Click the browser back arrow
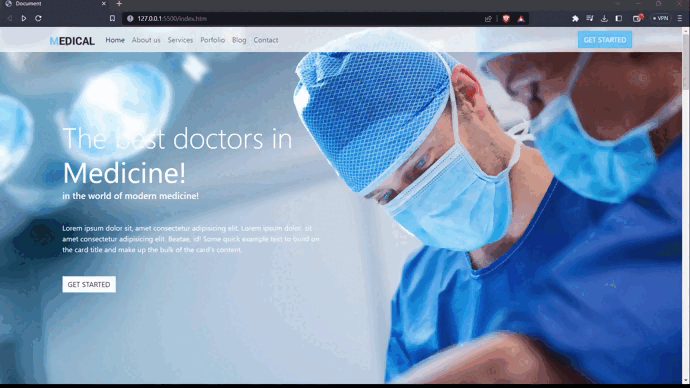 9,18
